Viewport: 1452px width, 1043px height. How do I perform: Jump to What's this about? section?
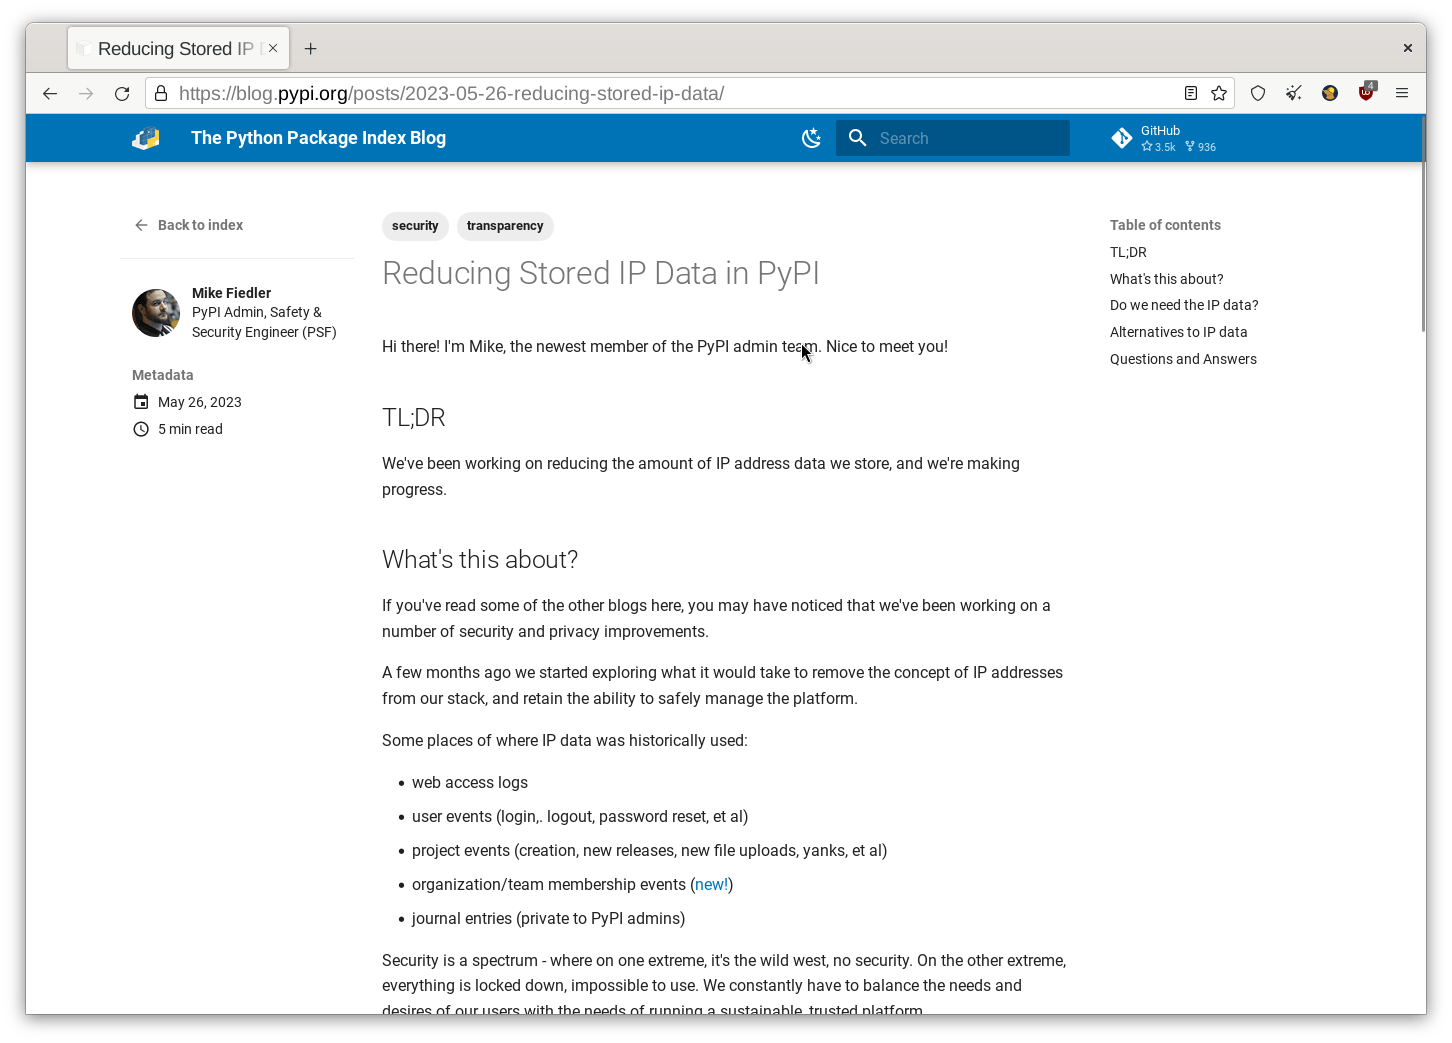click(1166, 279)
